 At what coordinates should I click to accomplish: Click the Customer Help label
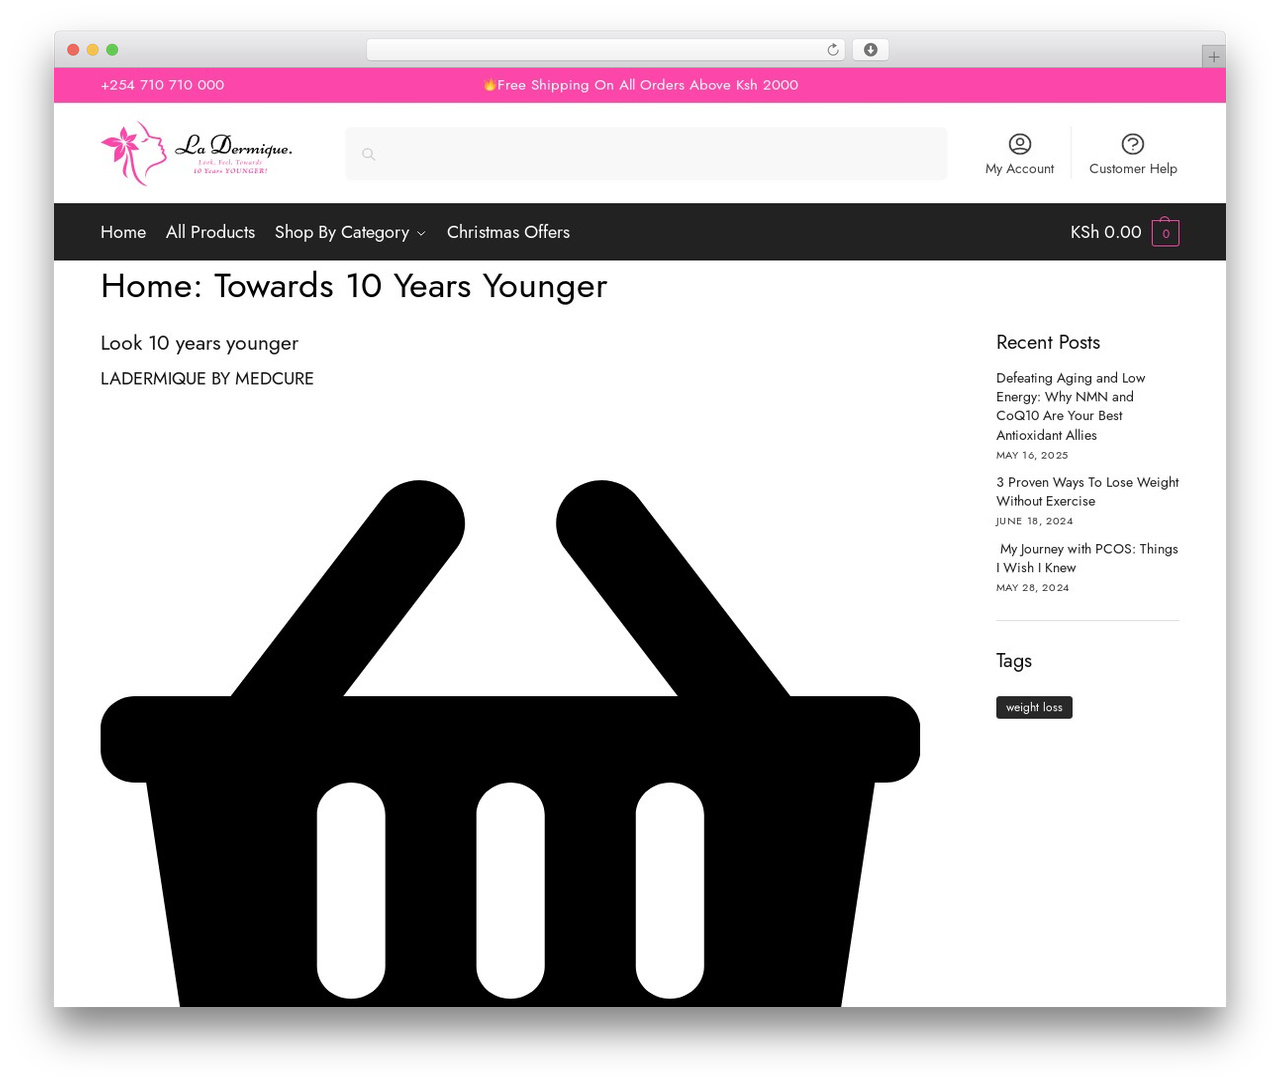pyautogui.click(x=1133, y=169)
